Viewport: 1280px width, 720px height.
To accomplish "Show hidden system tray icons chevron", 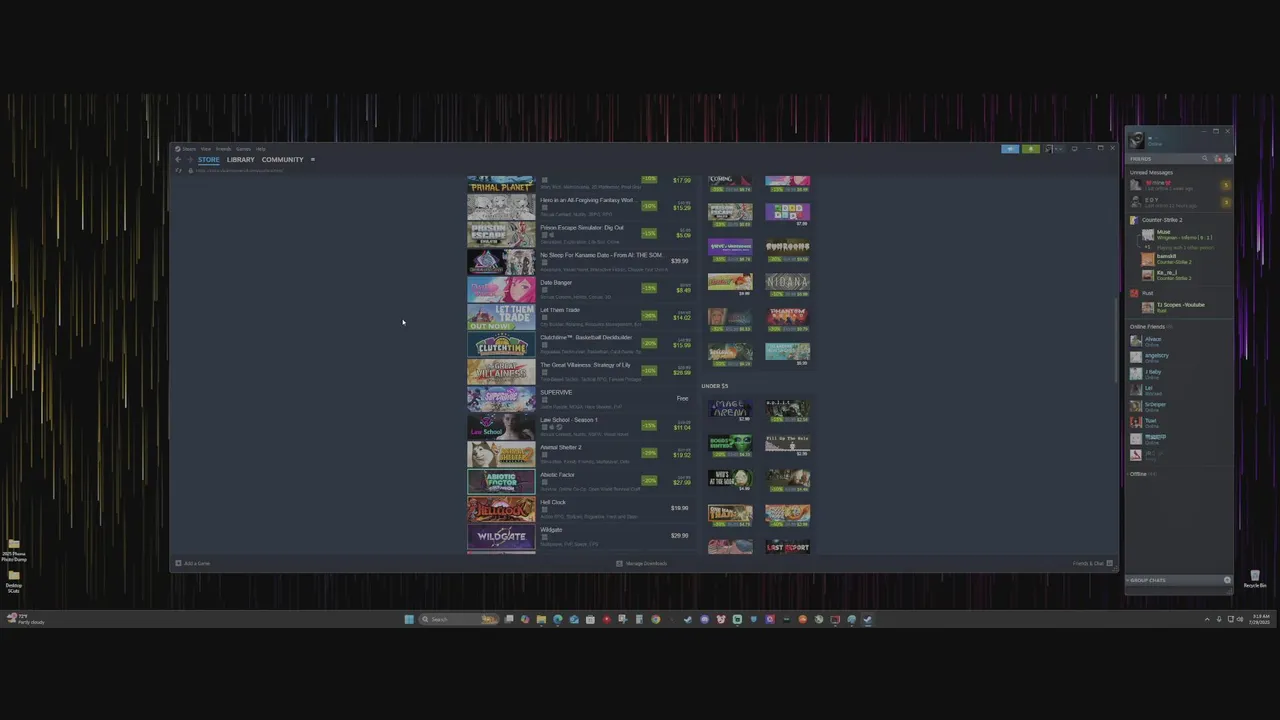I will click(1207, 619).
